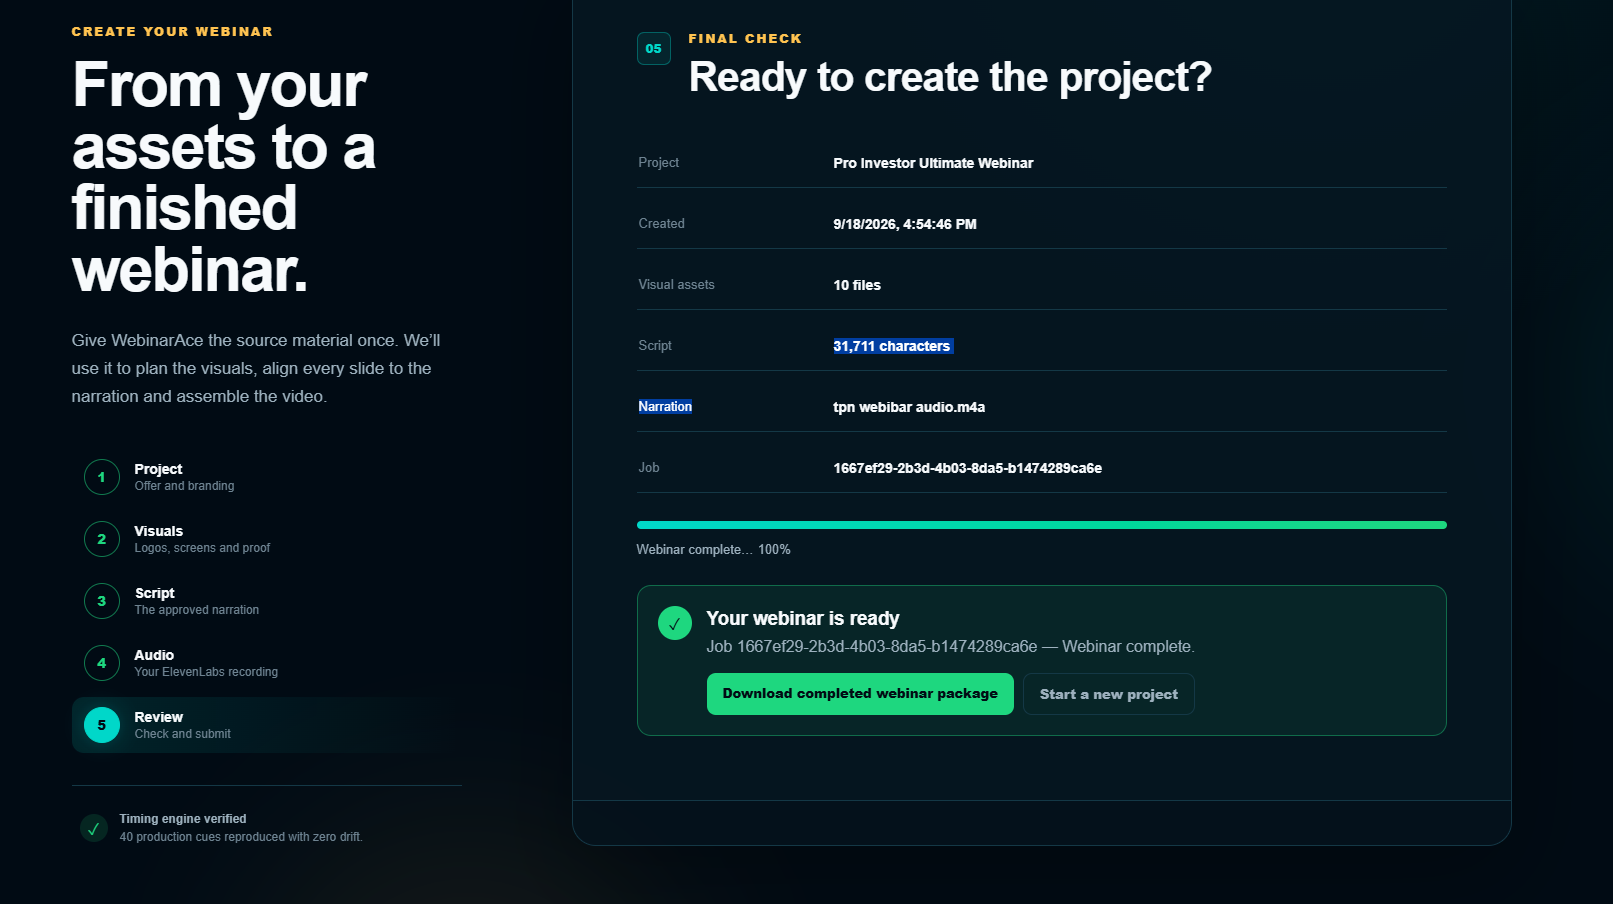Click the 'Ready to create the project?' heading
Viewport: 1613px width, 904px height.
950,77
